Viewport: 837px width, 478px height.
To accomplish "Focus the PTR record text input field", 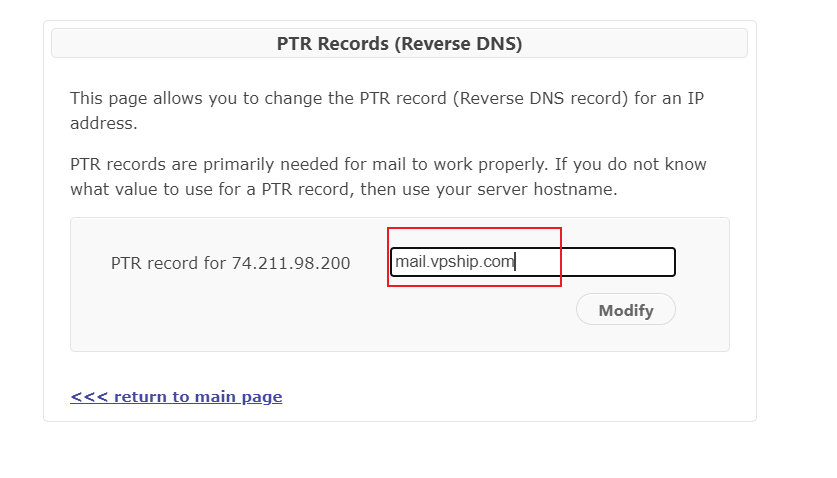I will pyautogui.click(x=533, y=262).
